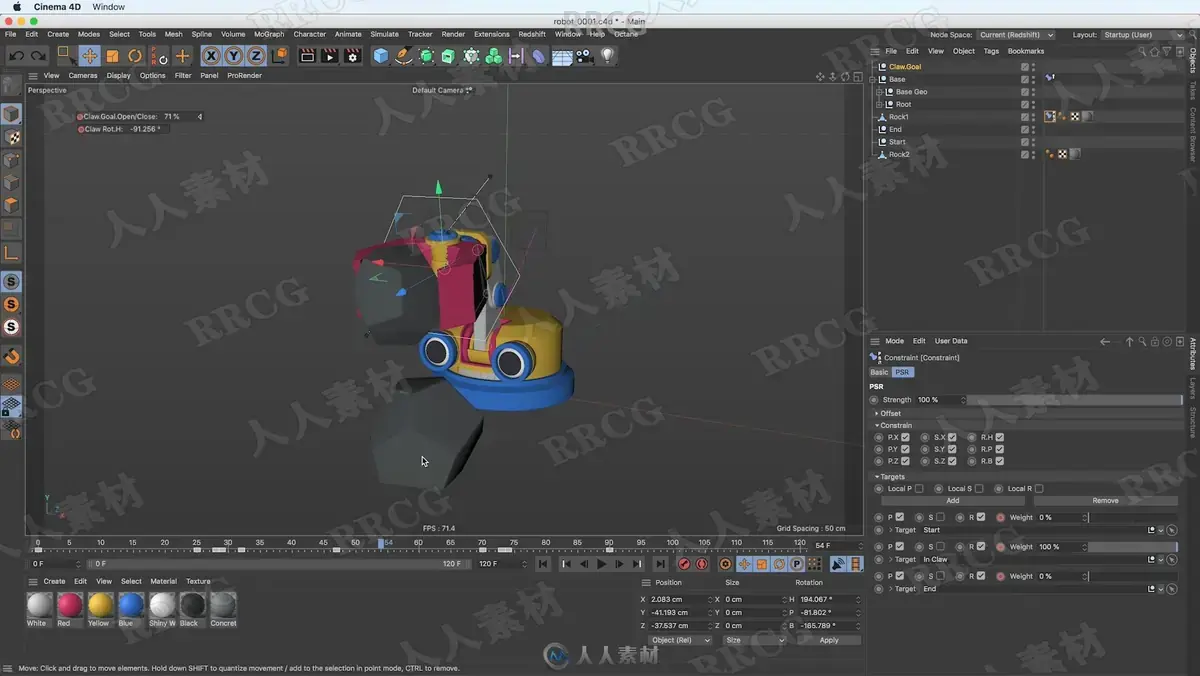
Task: Select the Move tool
Action: pyautogui.click(x=90, y=56)
